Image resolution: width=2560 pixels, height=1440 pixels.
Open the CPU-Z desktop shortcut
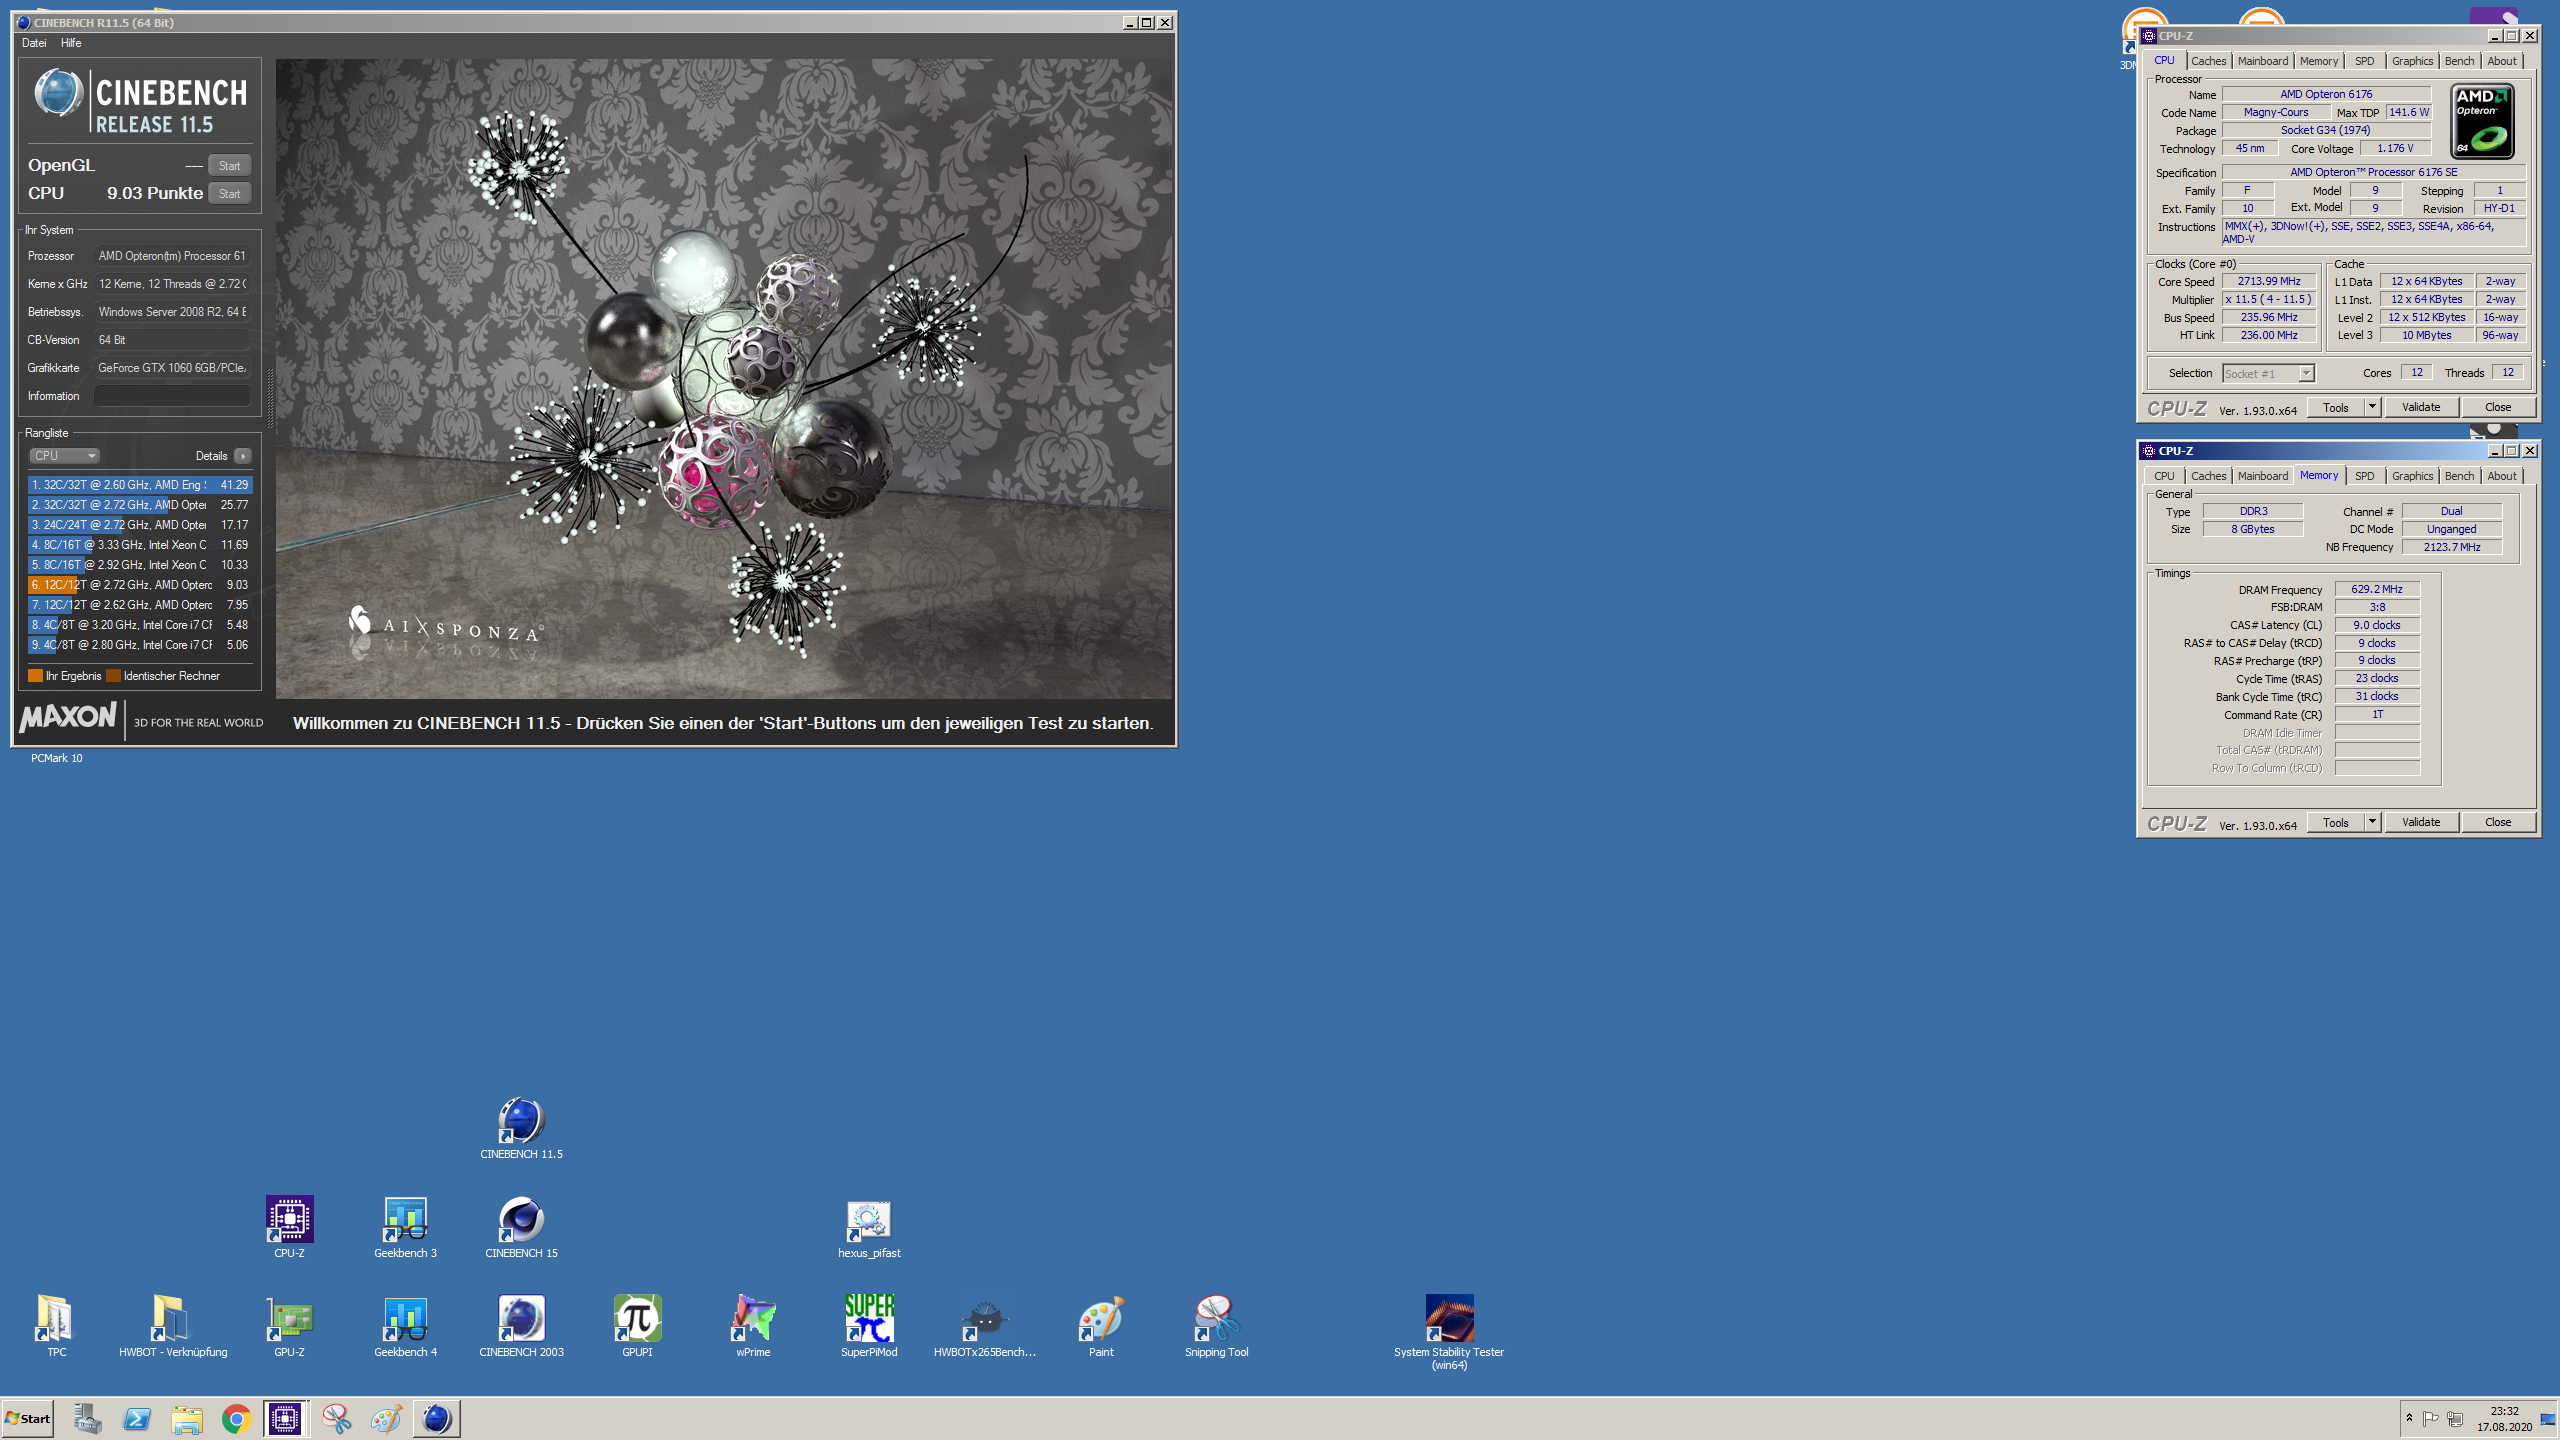coord(289,1227)
